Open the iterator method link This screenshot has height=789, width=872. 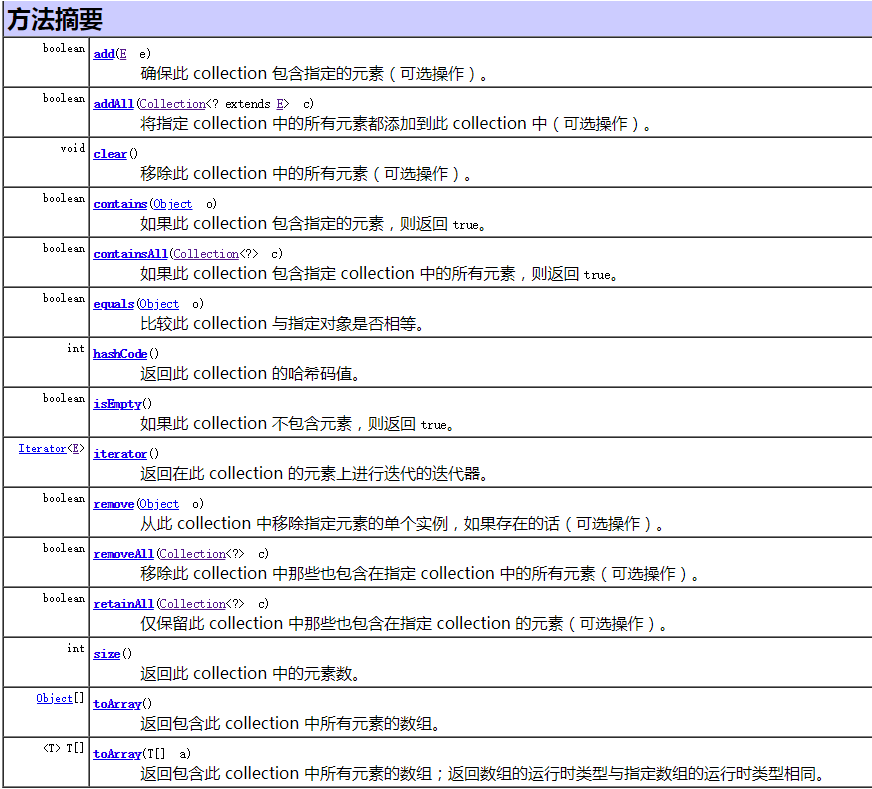[120, 454]
